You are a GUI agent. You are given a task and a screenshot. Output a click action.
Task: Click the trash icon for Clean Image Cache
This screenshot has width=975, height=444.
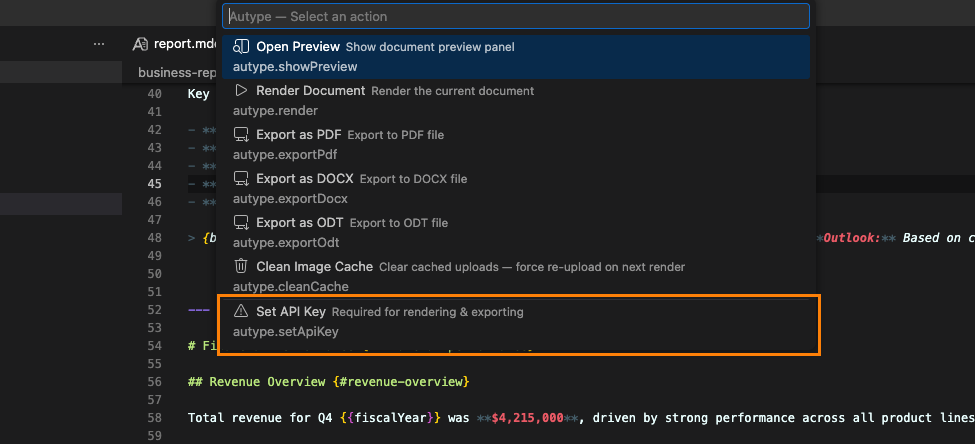[x=241, y=267]
